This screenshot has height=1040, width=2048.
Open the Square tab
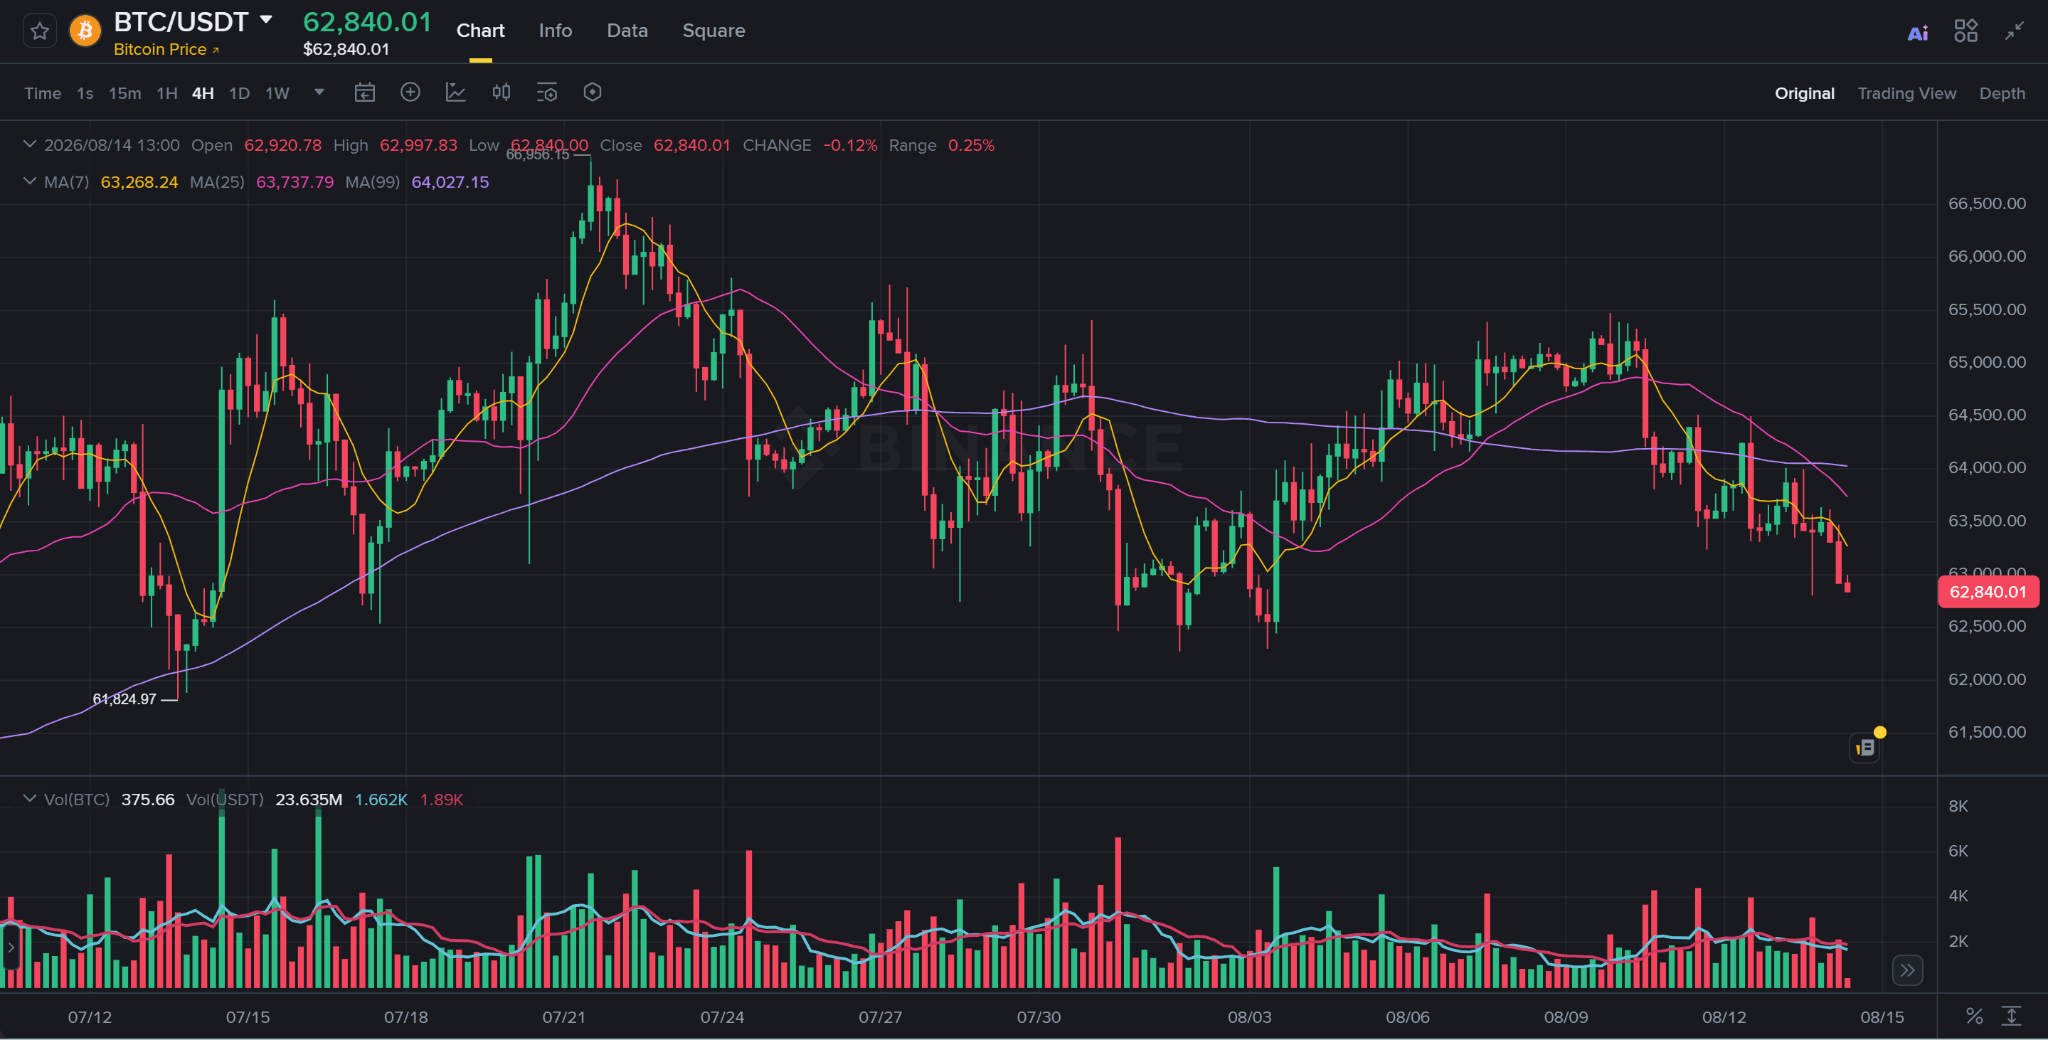coord(713,31)
